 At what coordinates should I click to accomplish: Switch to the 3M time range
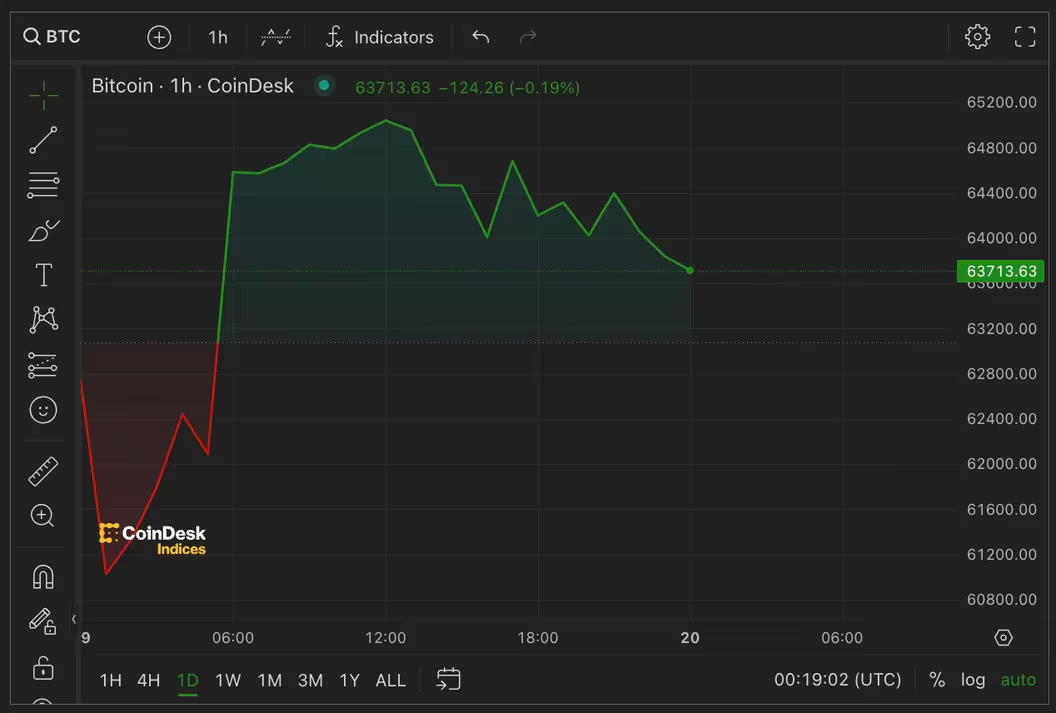pos(310,681)
